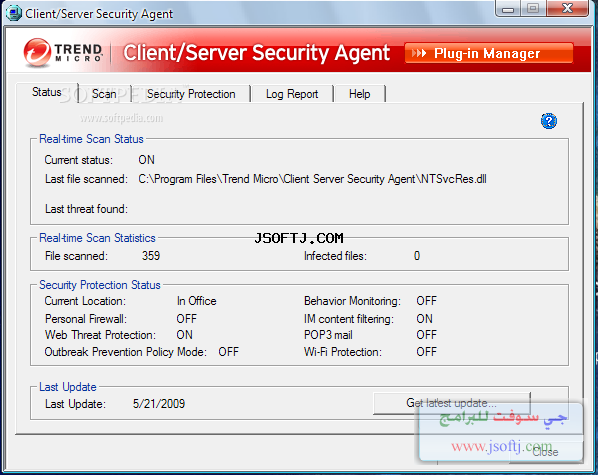Click the Trend Micro logo
Image resolution: width=598 pixels, height=475 pixels.
click(63, 52)
